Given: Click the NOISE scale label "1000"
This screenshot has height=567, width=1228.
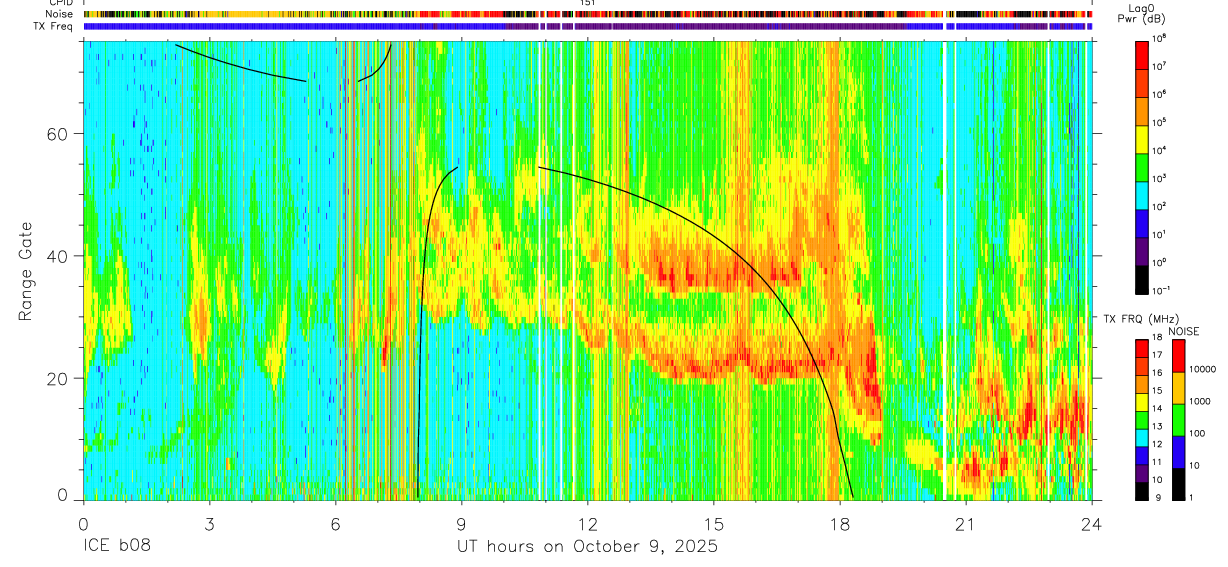Looking at the screenshot, I should 1201,400.
